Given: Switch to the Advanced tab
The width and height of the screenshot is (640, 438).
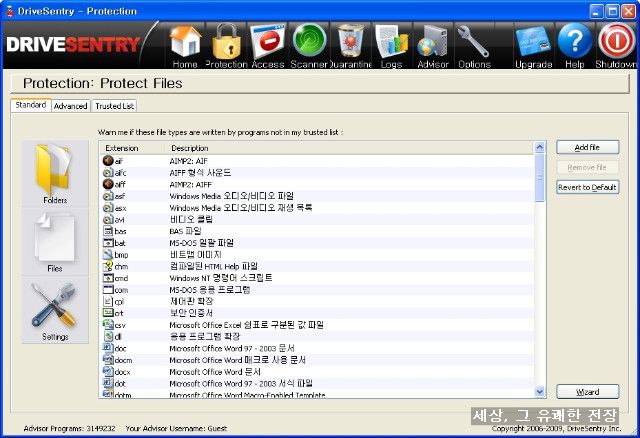Looking at the screenshot, I should tap(71, 106).
